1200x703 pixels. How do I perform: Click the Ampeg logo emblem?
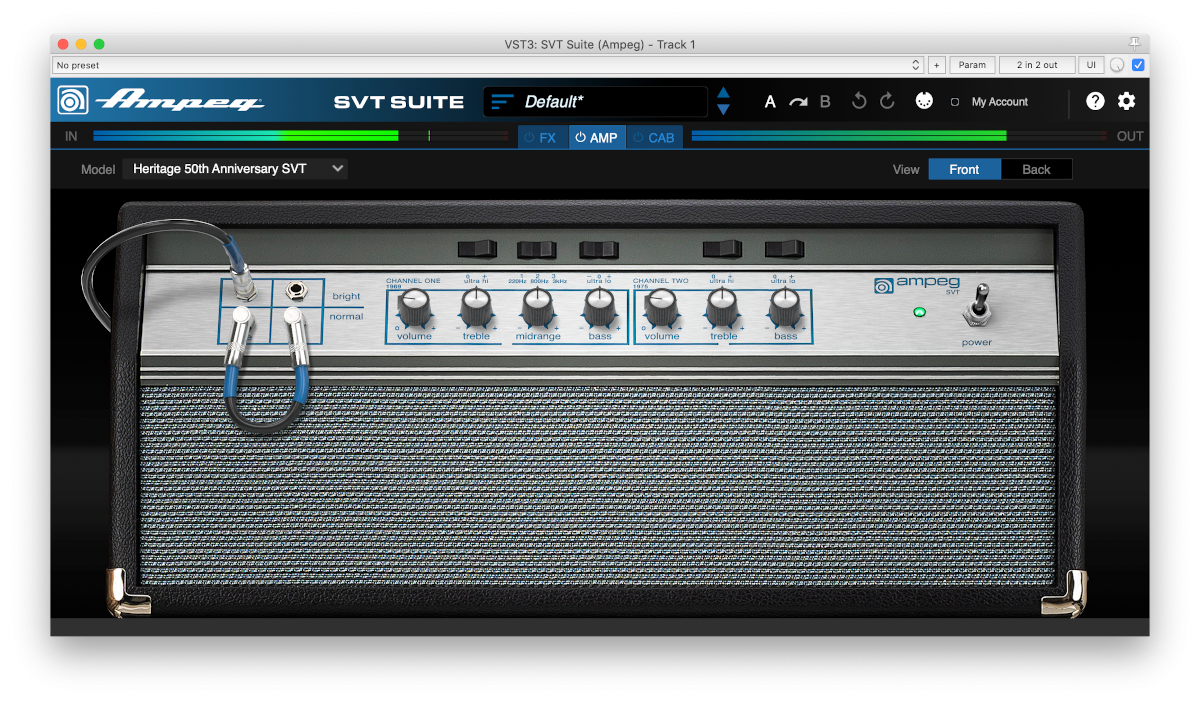click(x=73, y=101)
